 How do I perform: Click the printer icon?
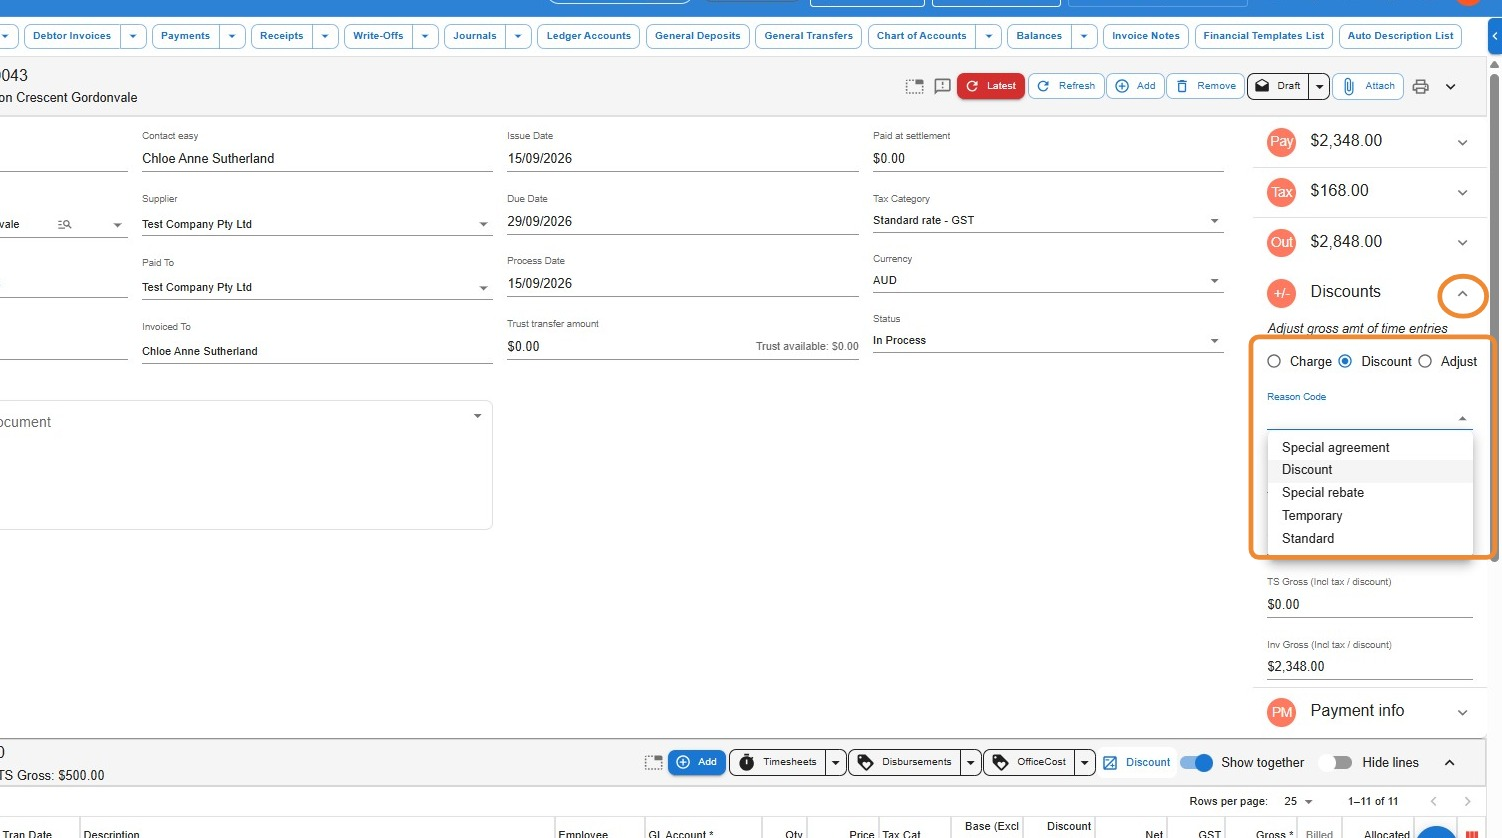pos(1420,86)
